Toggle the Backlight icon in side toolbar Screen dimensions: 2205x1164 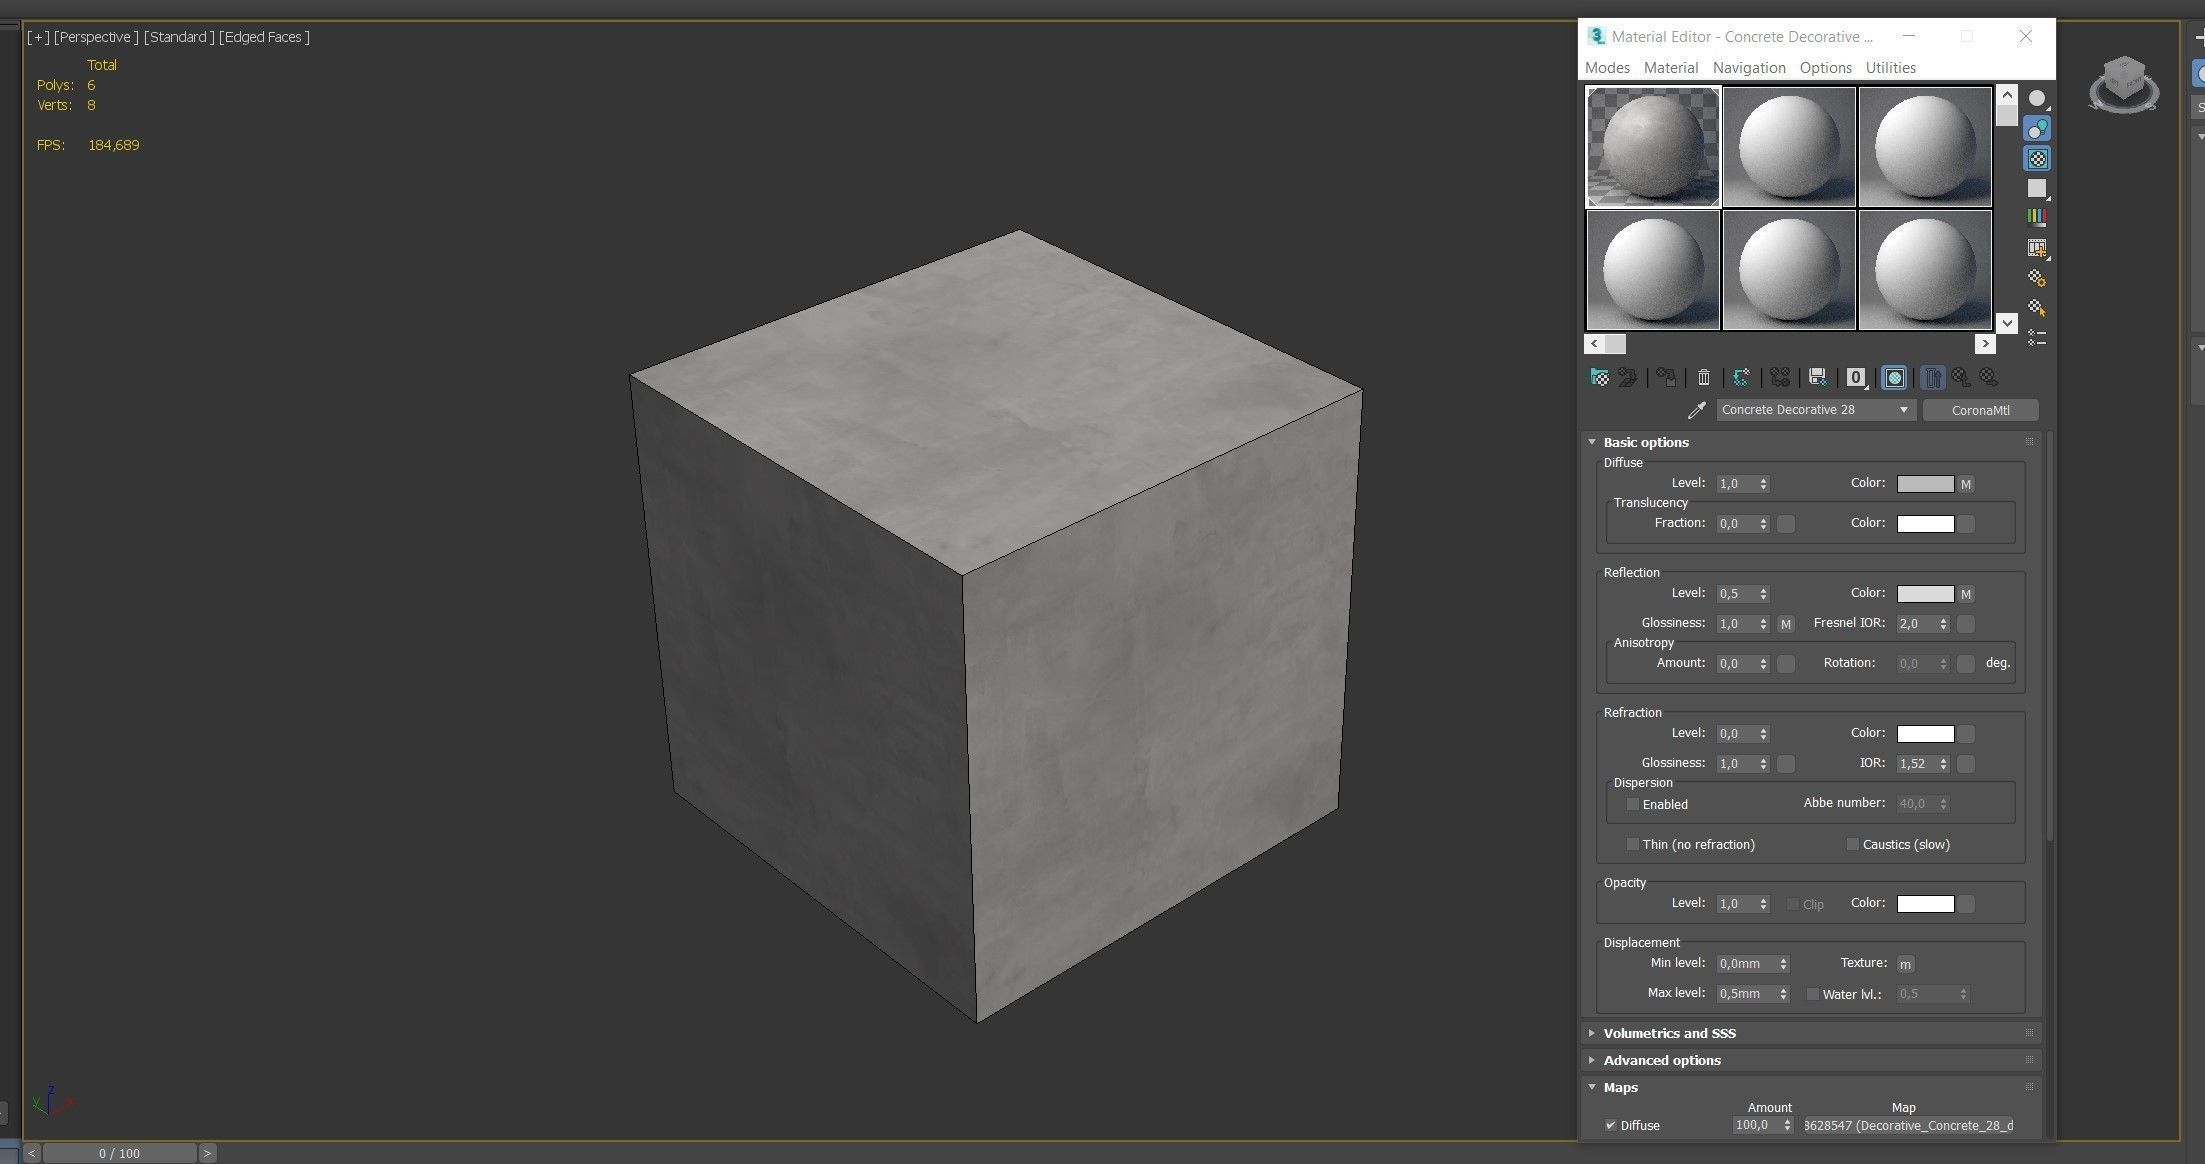click(x=2037, y=129)
